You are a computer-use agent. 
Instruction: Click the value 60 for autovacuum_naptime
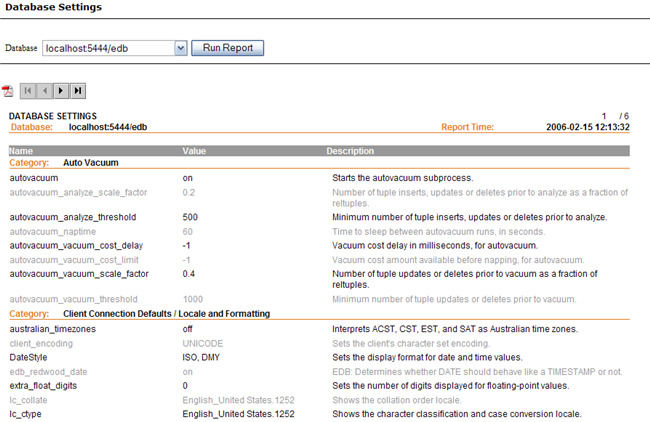(x=187, y=231)
